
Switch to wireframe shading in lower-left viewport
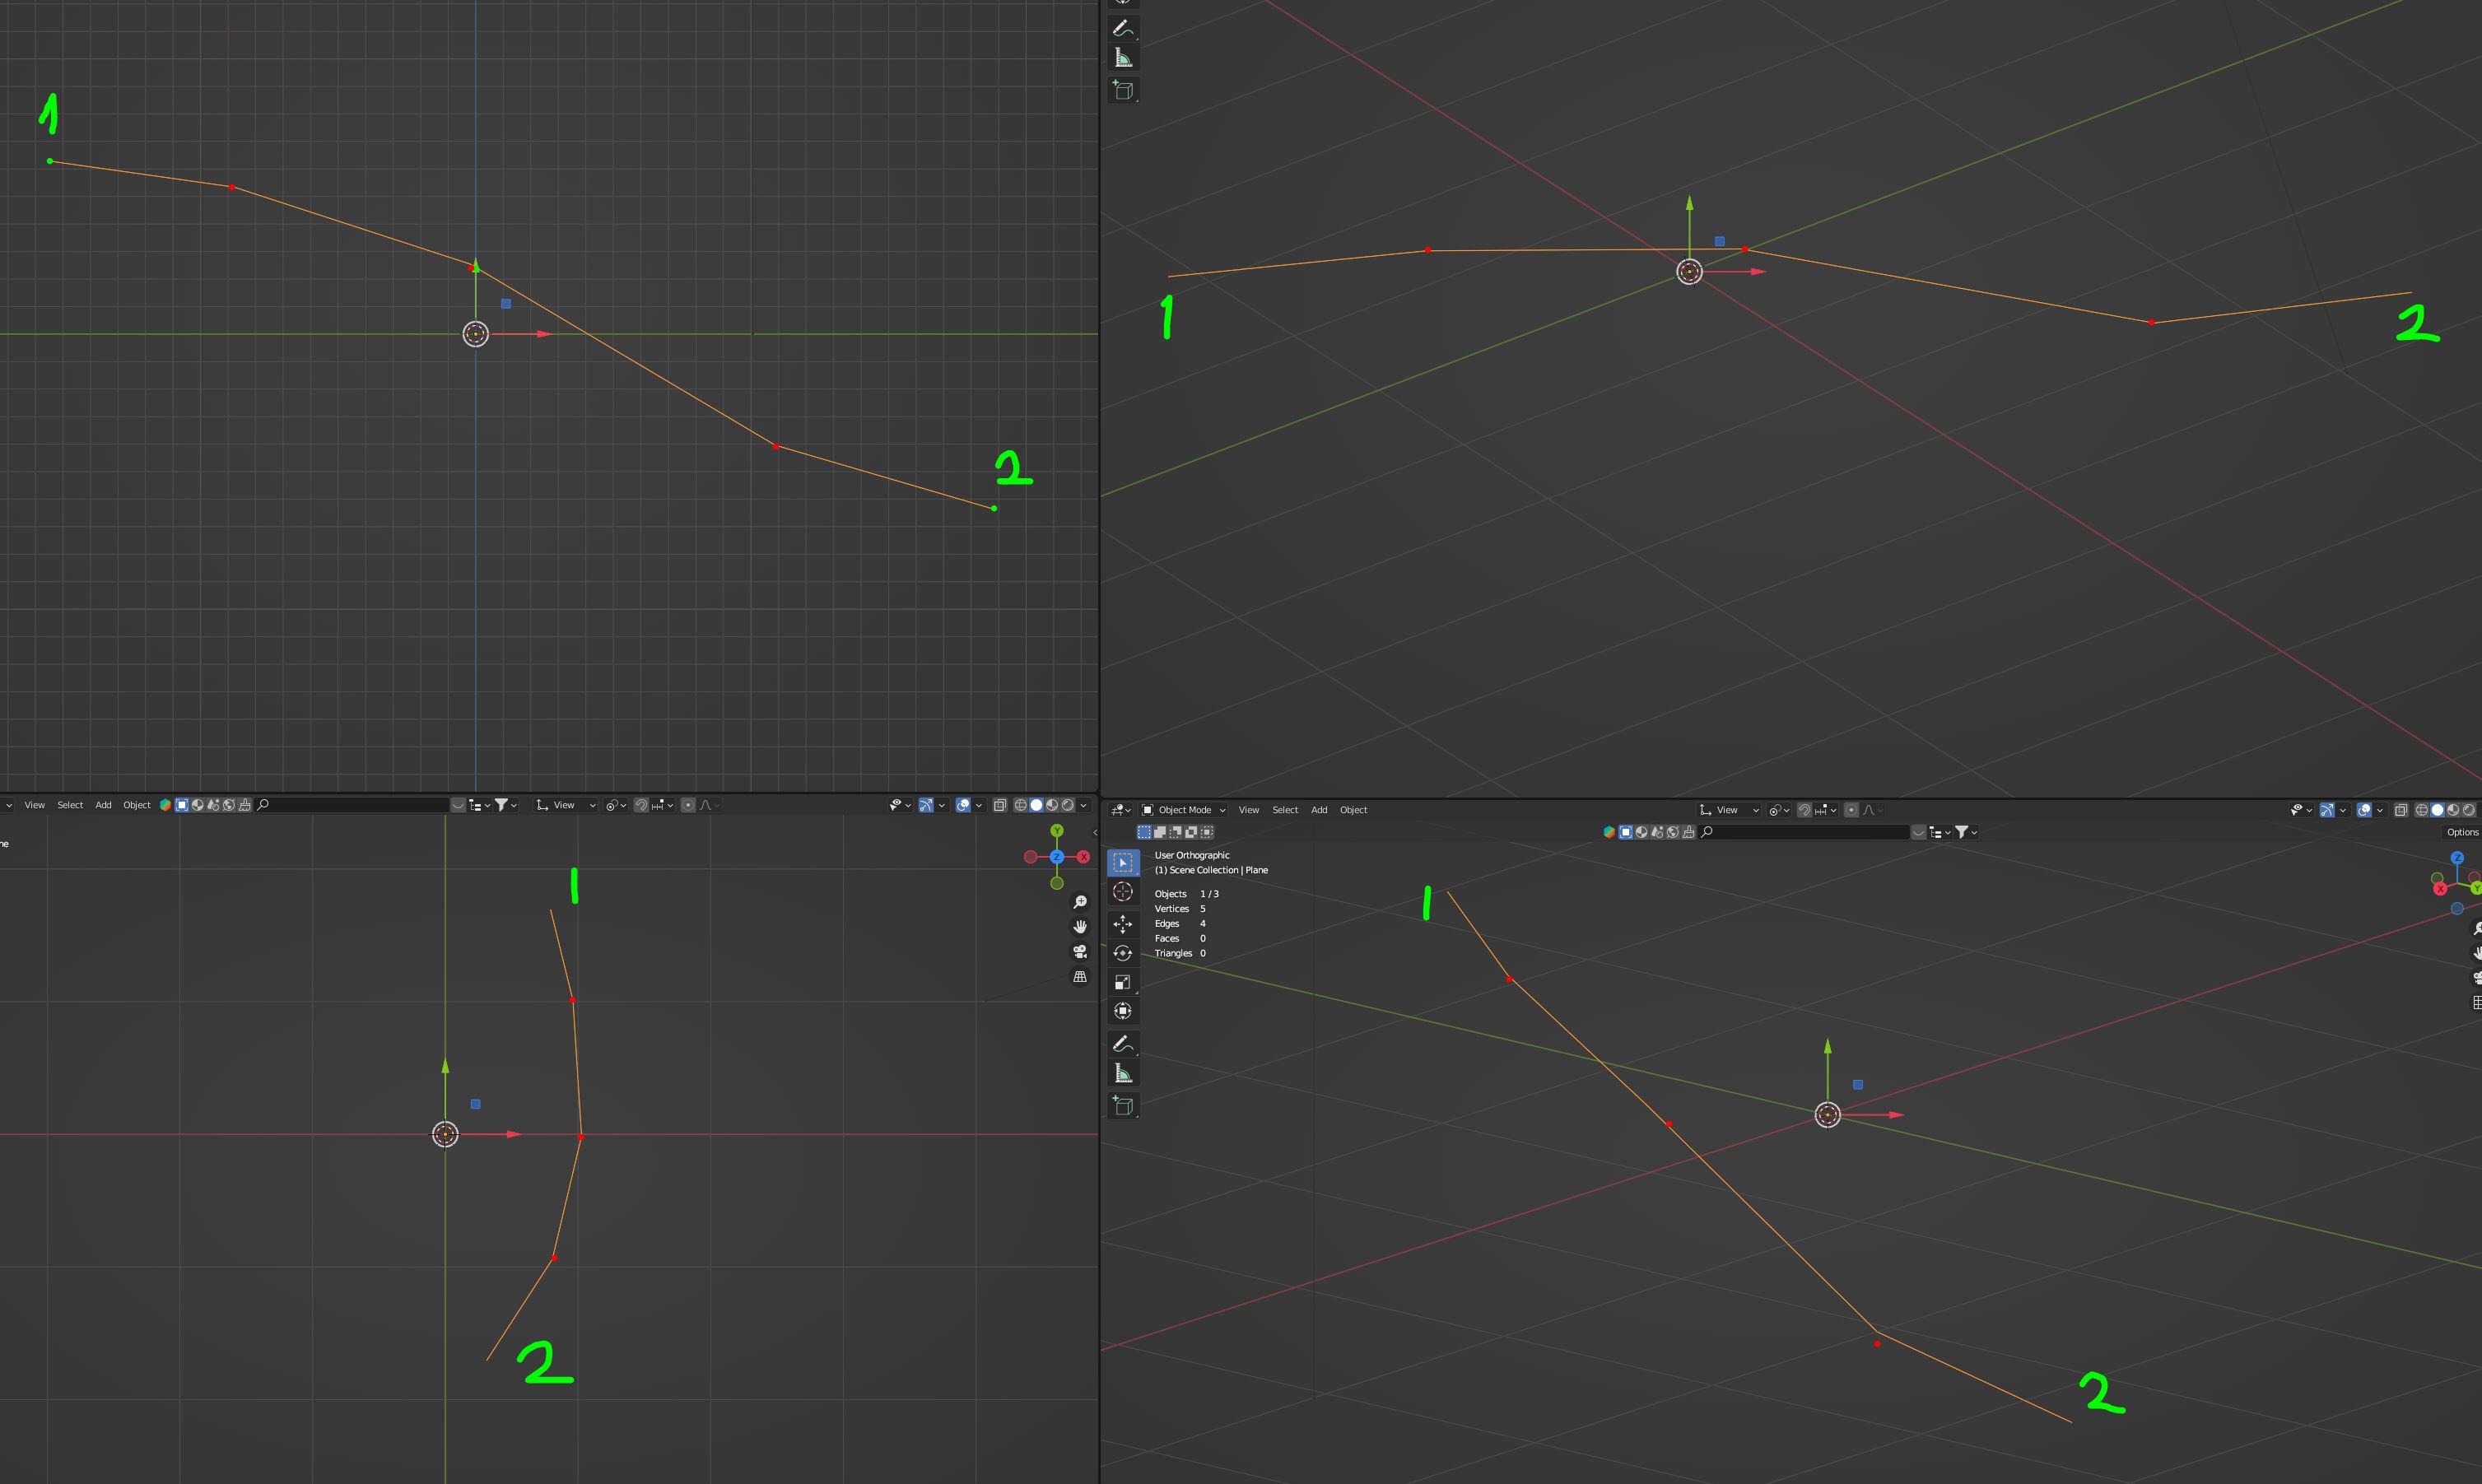(1021, 805)
